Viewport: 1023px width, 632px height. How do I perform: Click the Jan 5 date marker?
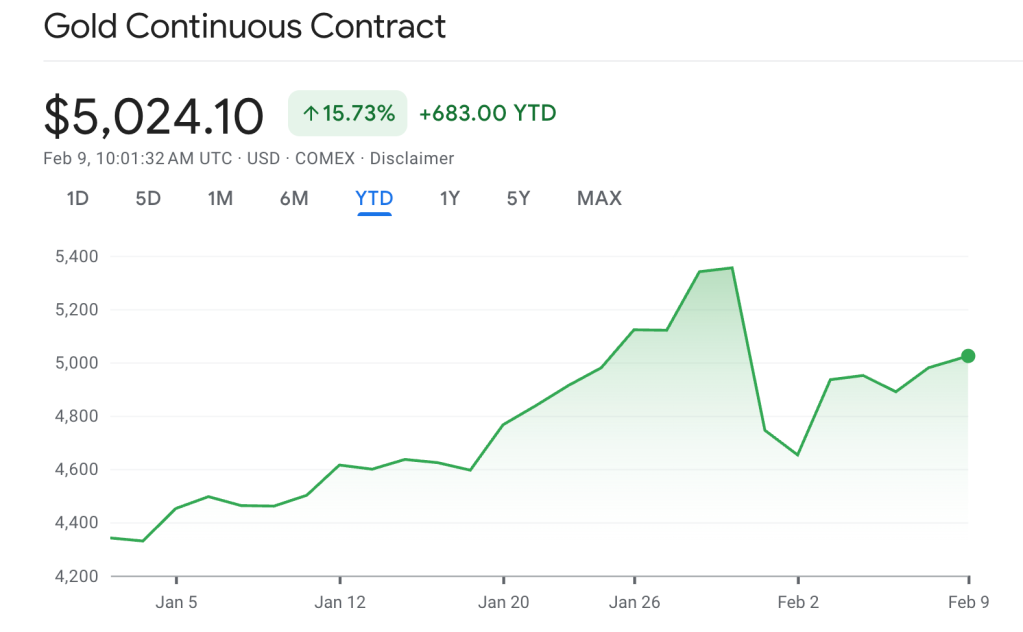point(176,602)
